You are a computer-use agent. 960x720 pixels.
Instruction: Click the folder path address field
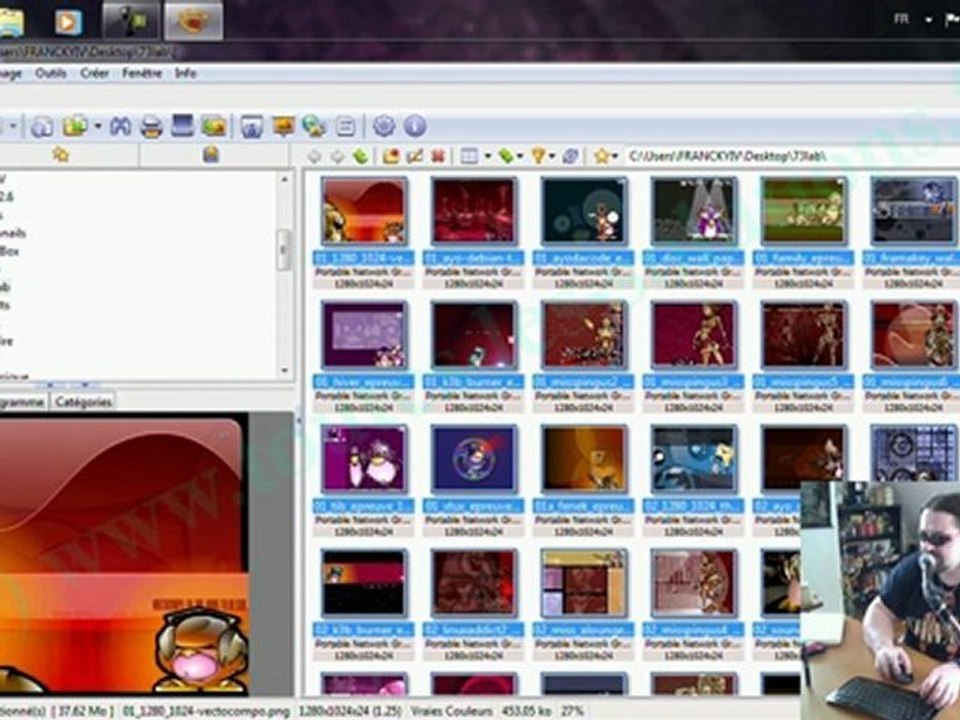click(793, 157)
